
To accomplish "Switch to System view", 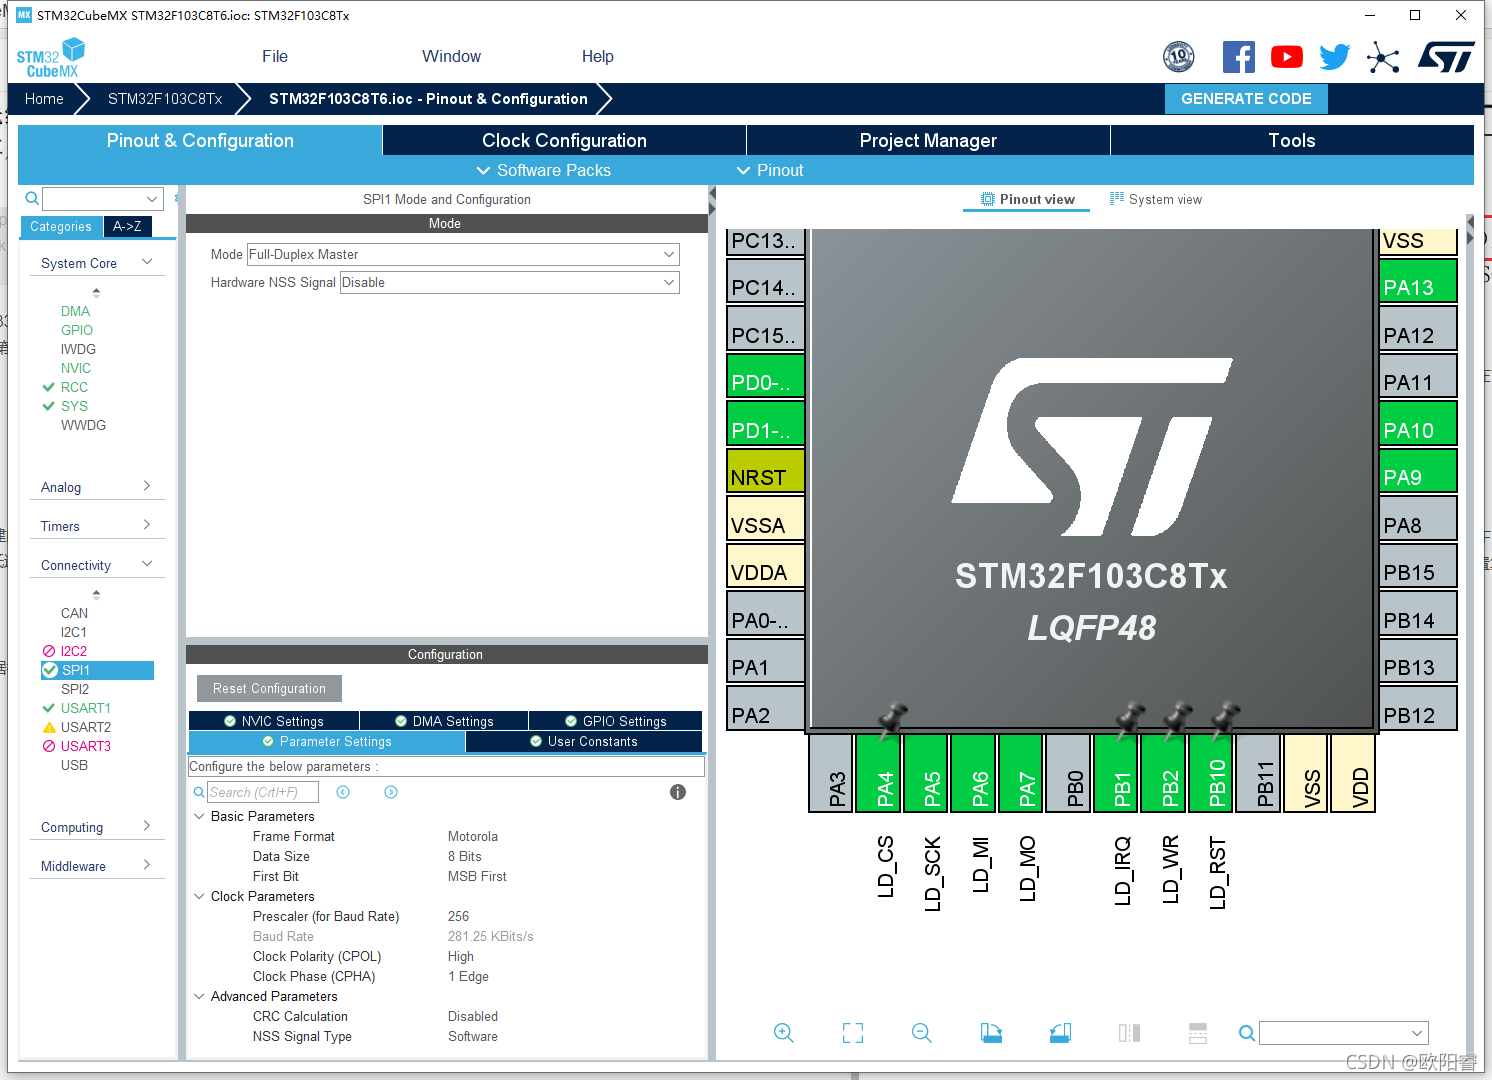I will pos(1156,199).
